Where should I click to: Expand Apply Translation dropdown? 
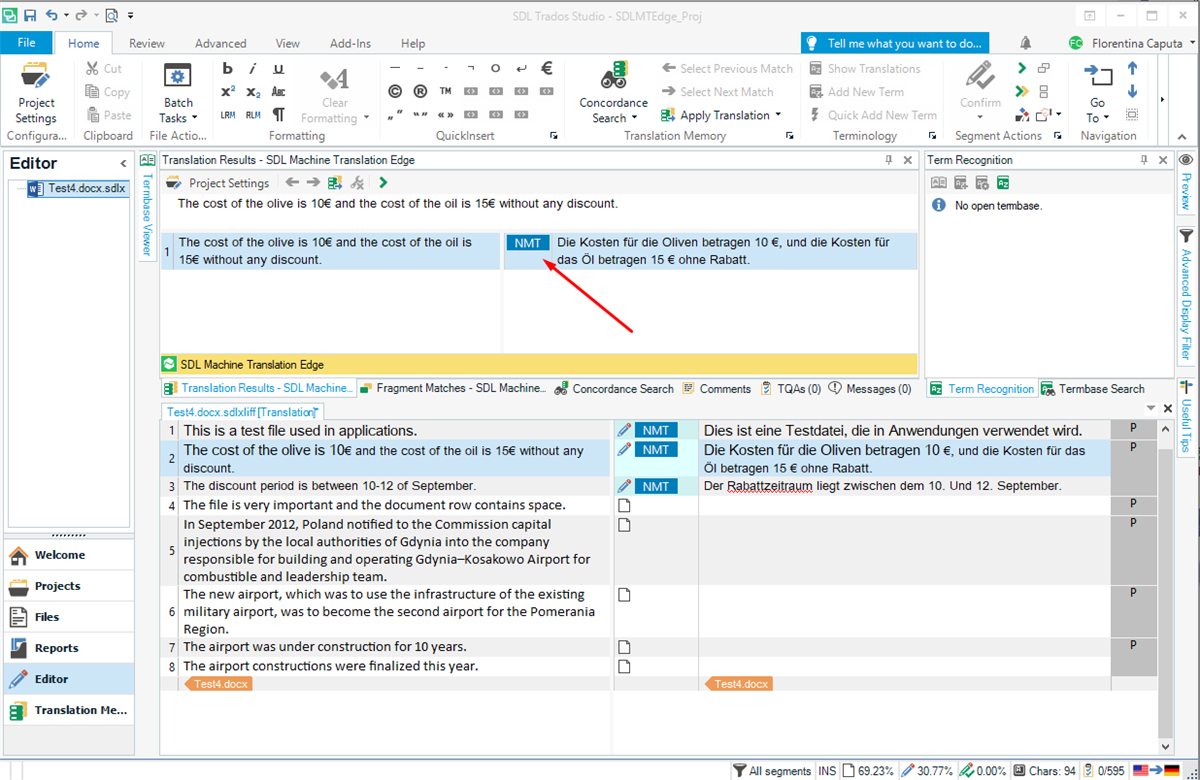click(778, 115)
